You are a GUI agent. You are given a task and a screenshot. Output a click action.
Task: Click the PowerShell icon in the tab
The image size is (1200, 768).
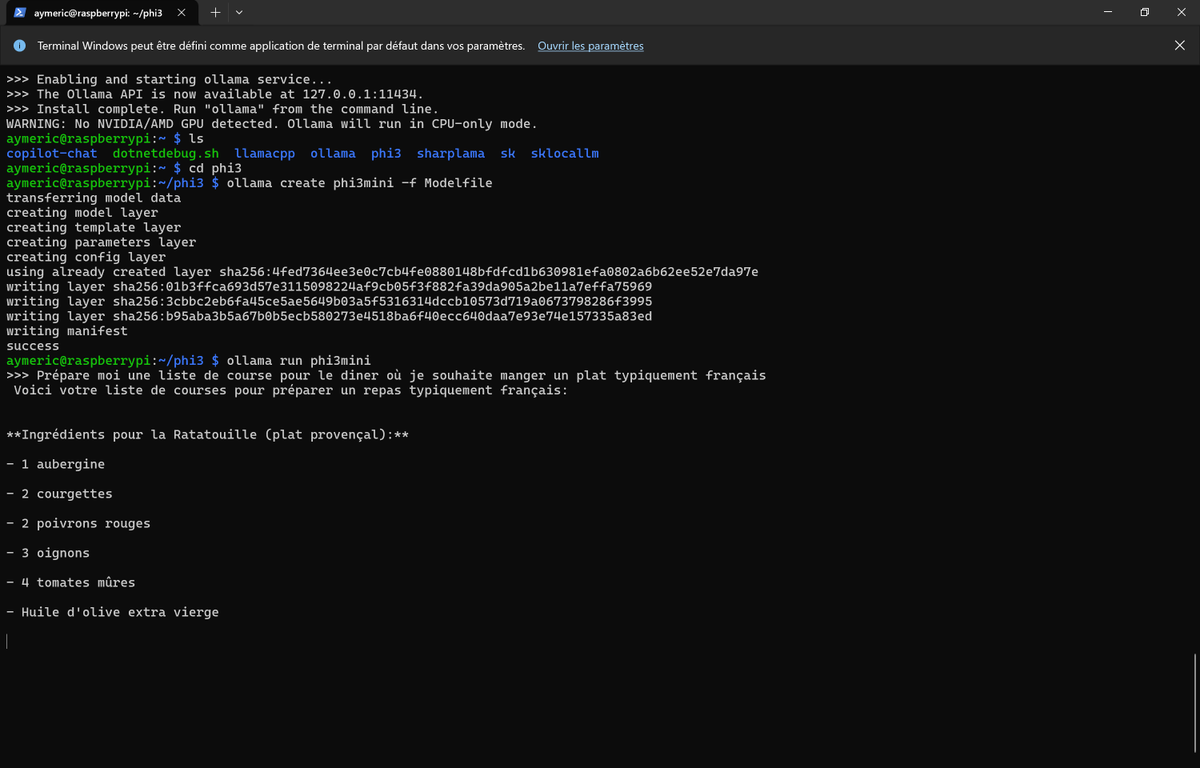(x=20, y=12)
